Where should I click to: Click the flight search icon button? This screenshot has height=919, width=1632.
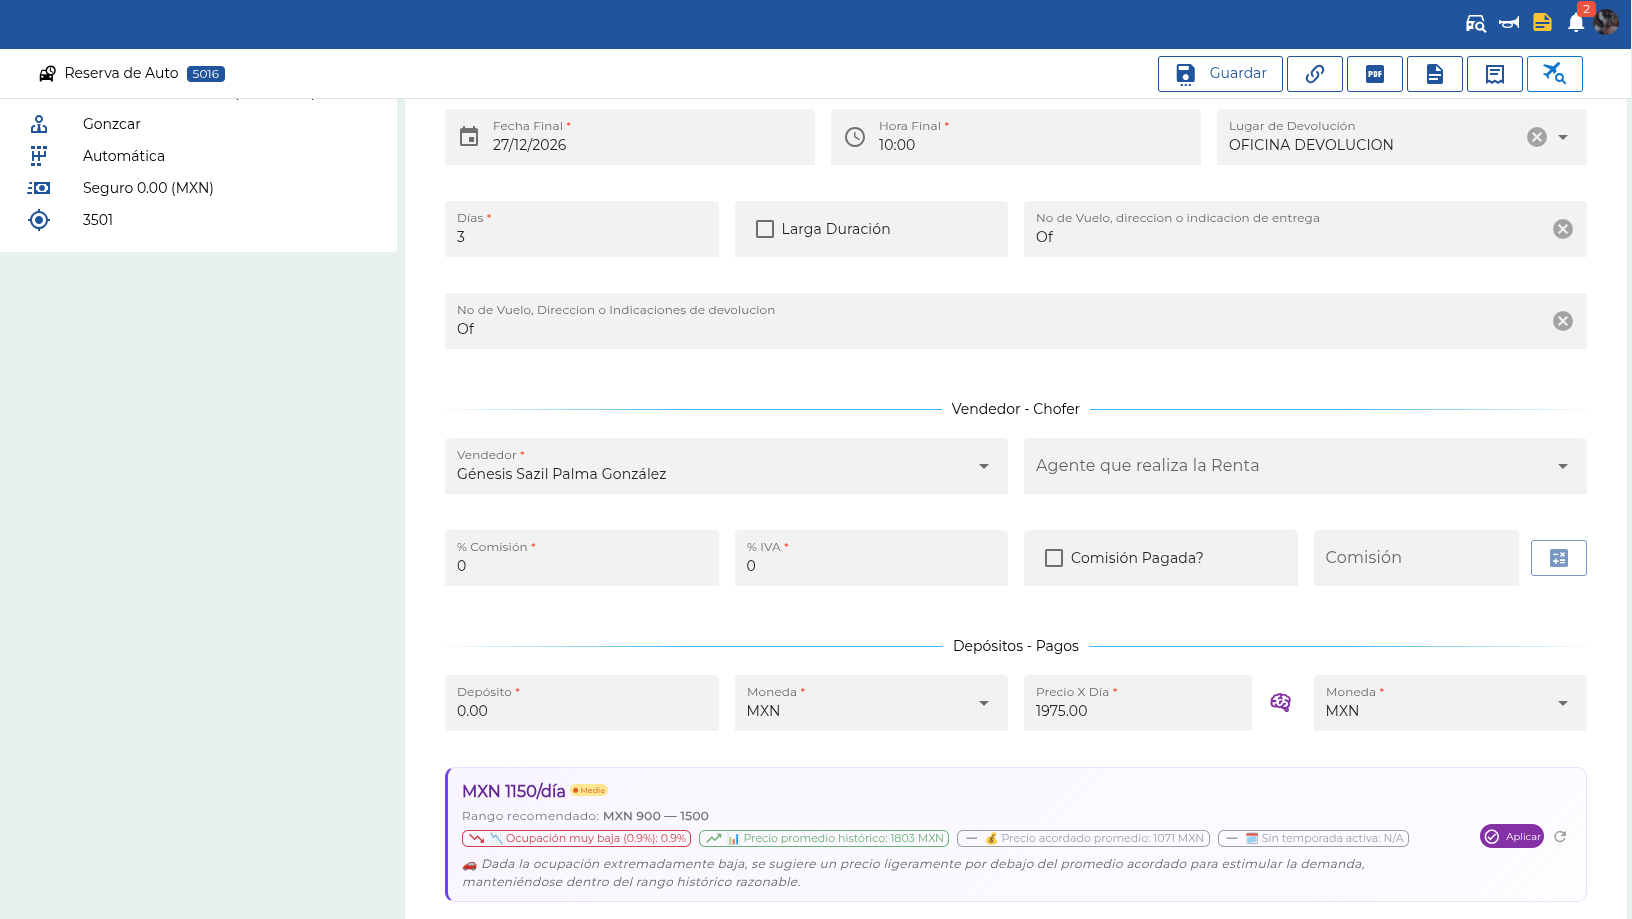1555,74
